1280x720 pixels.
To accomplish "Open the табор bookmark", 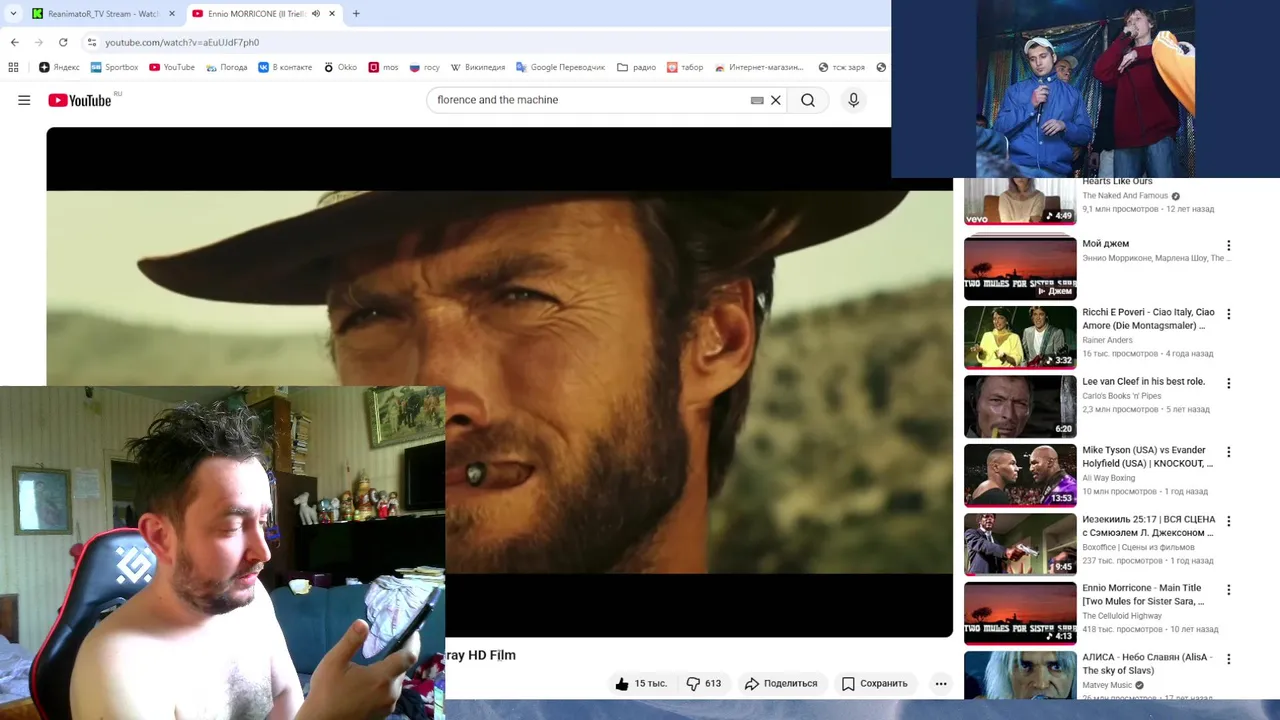I will (x=685, y=67).
